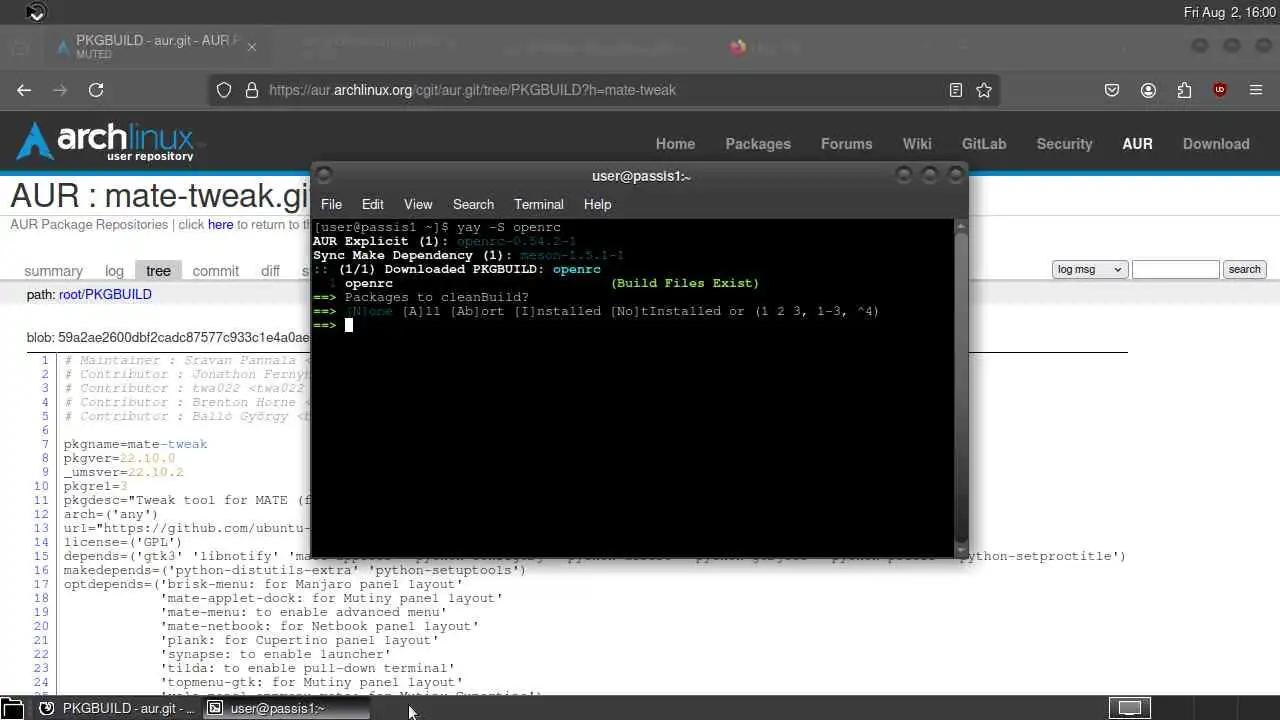The height and width of the screenshot is (720, 1280).
Task: Open Download link in Arch navigation
Action: (x=1216, y=144)
